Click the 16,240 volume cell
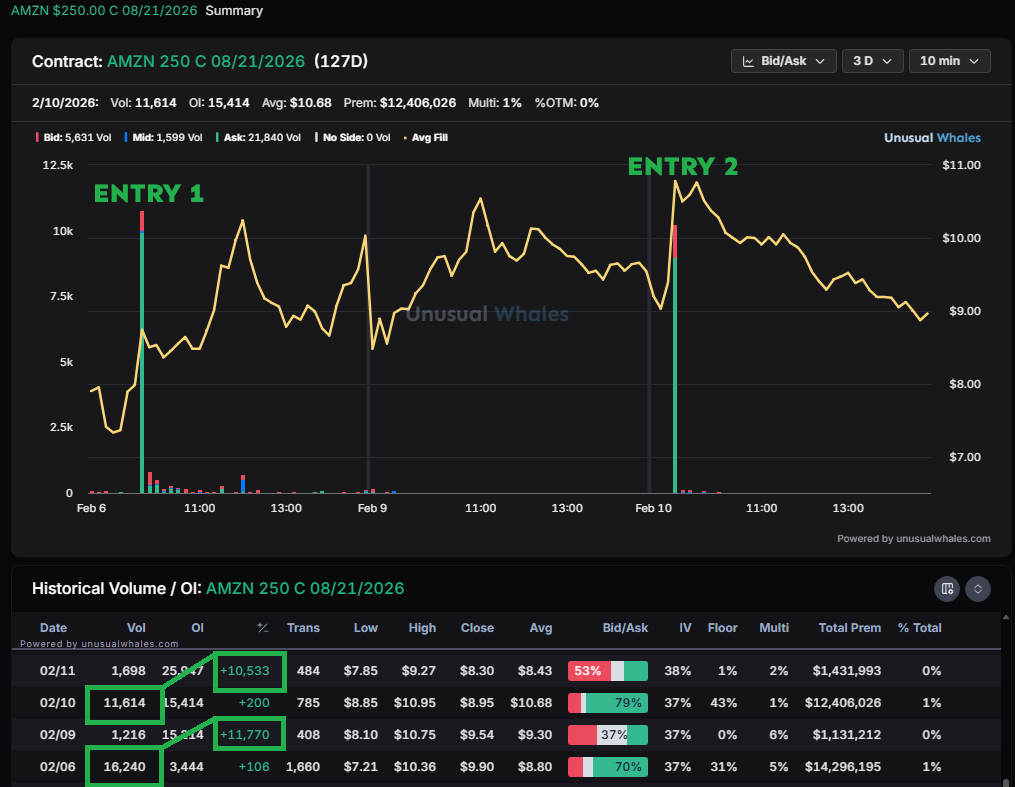Viewport: 1015px width, 787px height. point(124,767)
